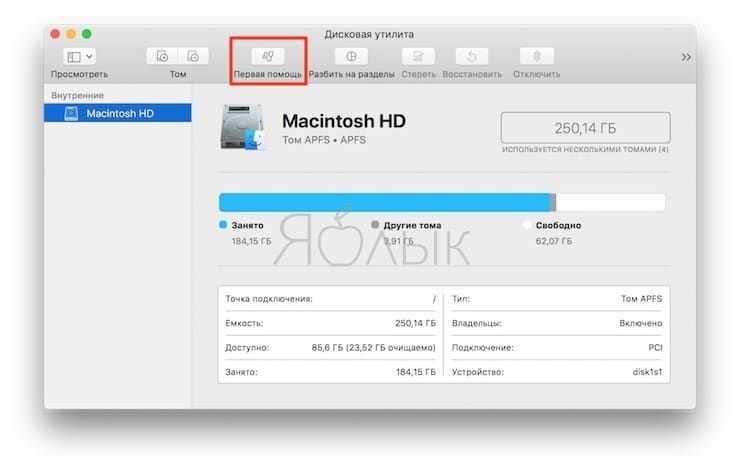740x472 pixels.
Task: Expand the toolbar overflow chevrons
Action: coord(686,57)
